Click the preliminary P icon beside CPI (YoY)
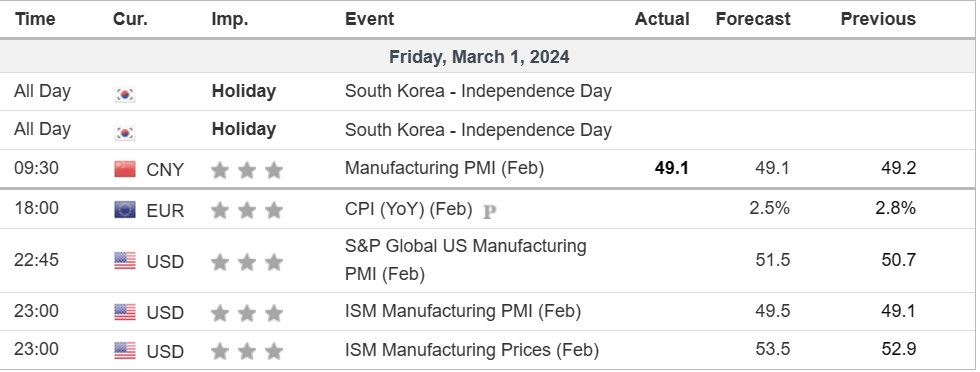The height and width of the screenshot is (372, 980). tap(490, 212)
